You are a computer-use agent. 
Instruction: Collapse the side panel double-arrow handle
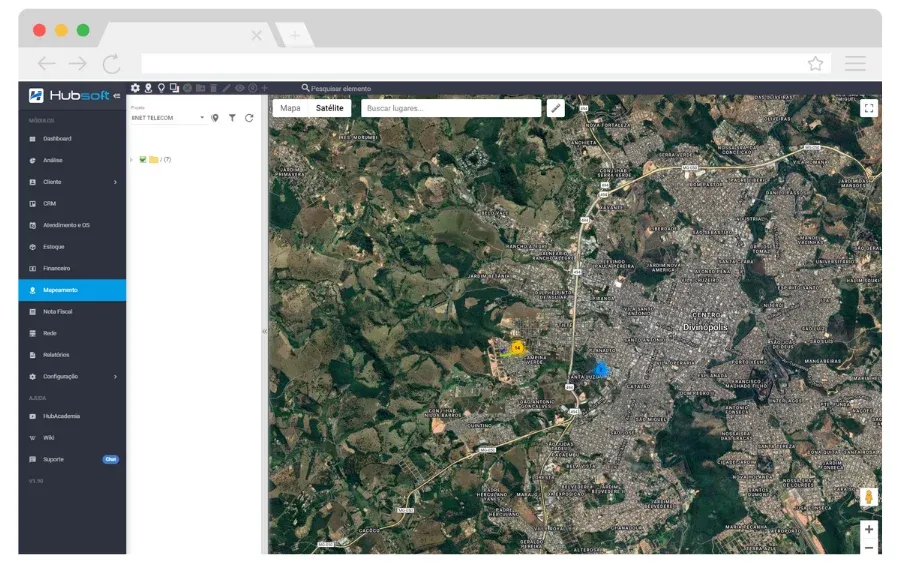(265, 331)
